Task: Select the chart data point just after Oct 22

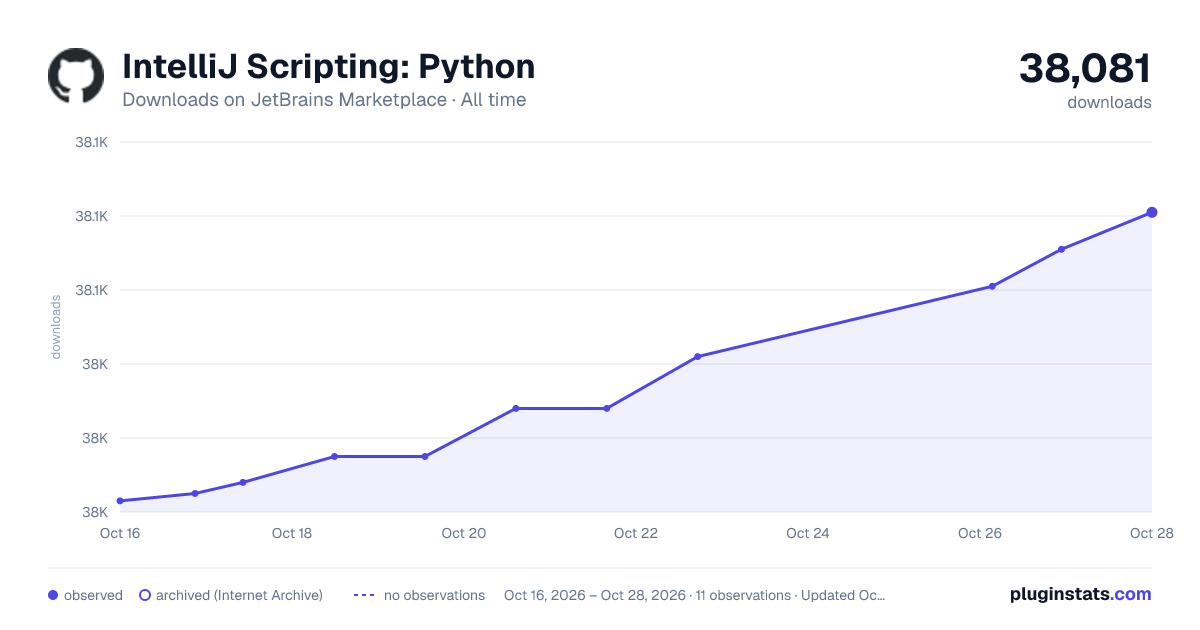Action: point(697,356)
